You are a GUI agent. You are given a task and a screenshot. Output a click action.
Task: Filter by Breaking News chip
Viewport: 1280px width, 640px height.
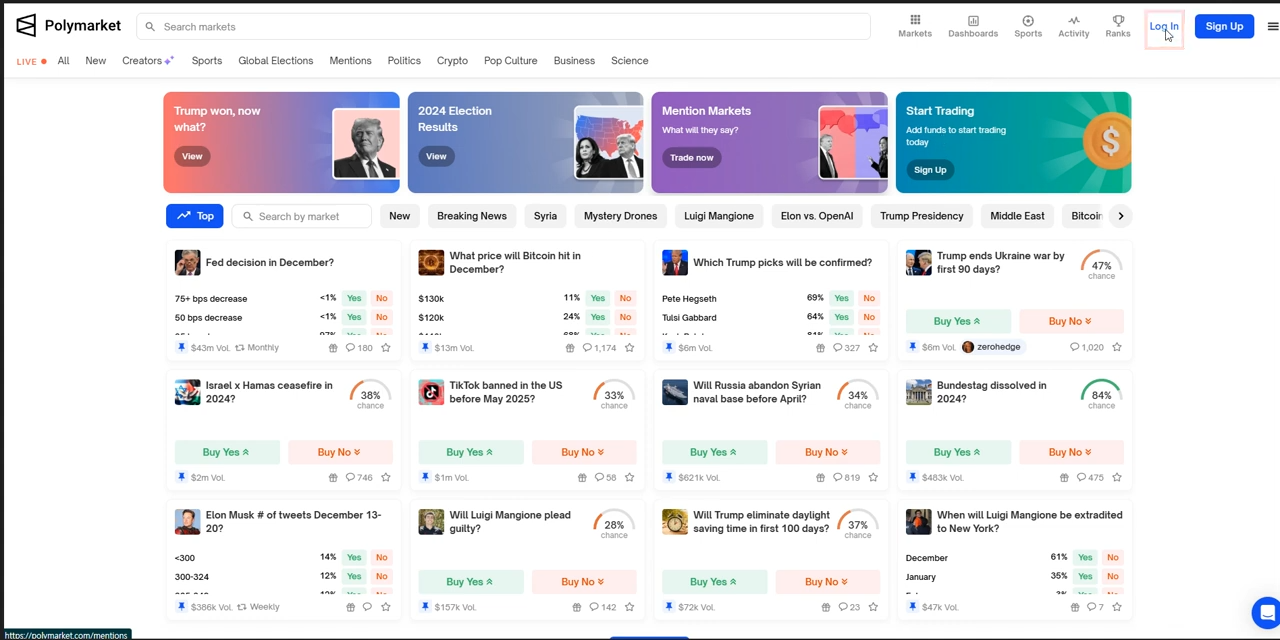pos(472,216)
